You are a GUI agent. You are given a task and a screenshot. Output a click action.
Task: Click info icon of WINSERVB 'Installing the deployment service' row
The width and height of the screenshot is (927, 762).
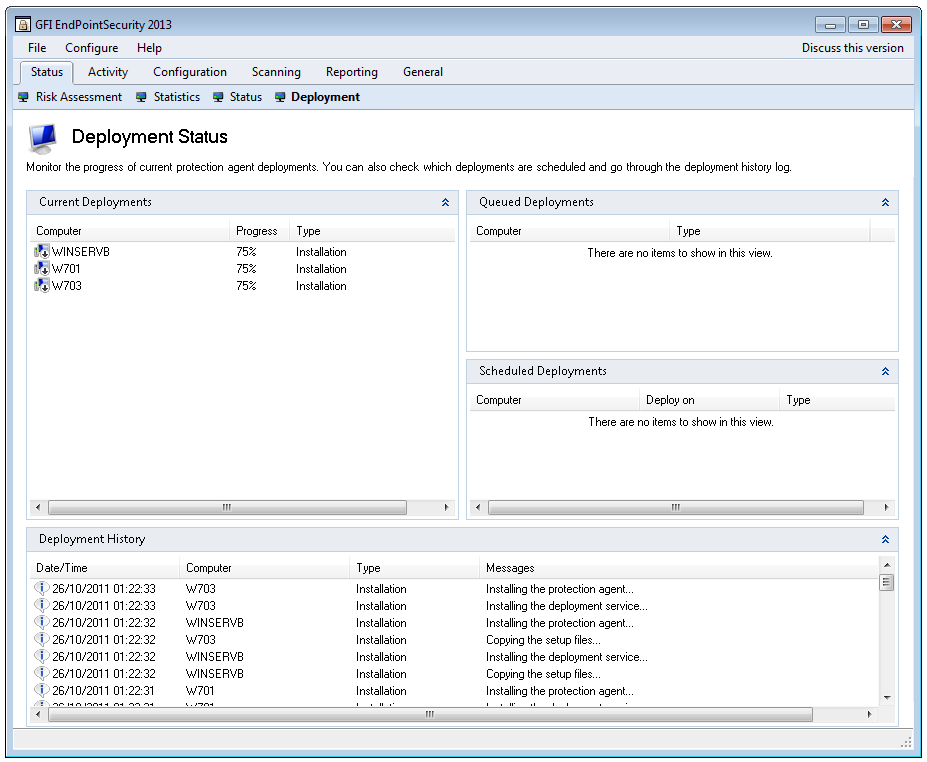(41, 657)
